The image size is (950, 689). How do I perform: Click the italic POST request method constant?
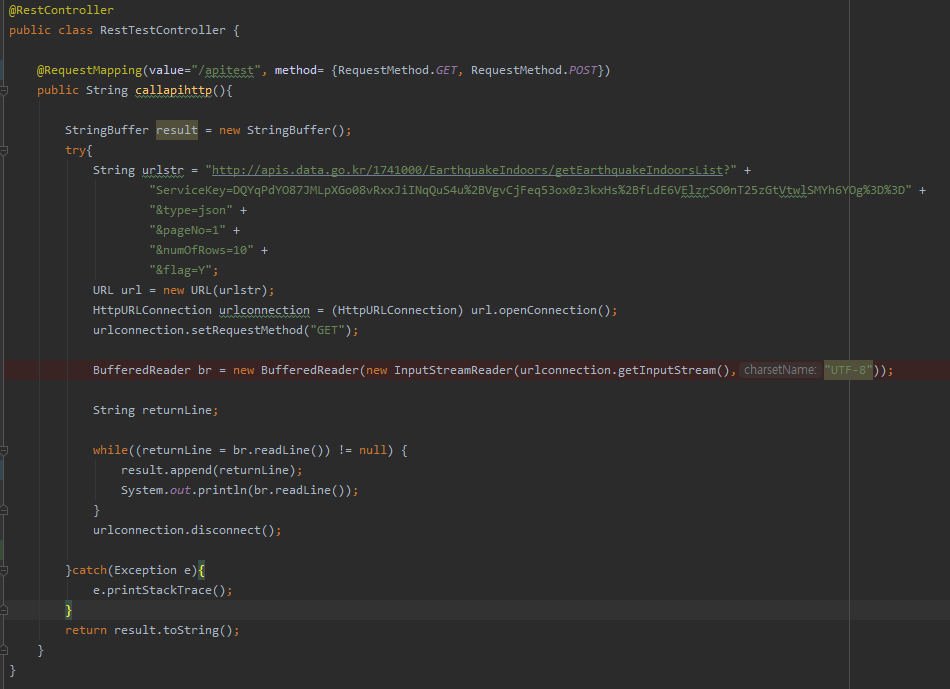point(583,70)
